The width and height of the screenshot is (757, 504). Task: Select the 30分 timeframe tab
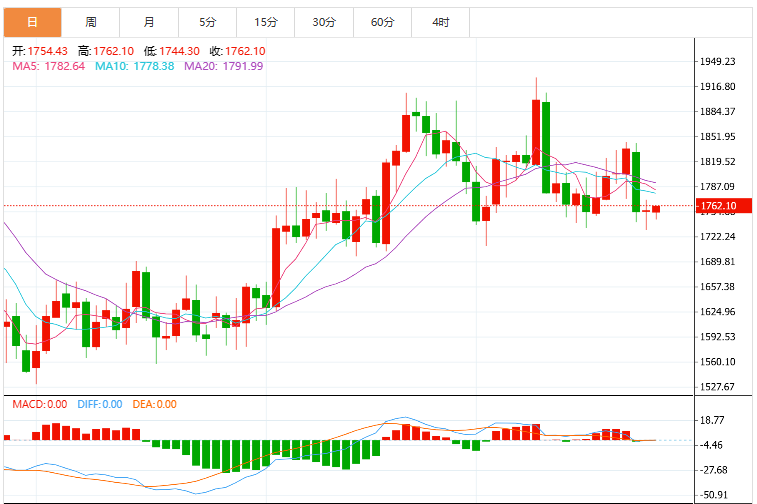tap(324, 22)
